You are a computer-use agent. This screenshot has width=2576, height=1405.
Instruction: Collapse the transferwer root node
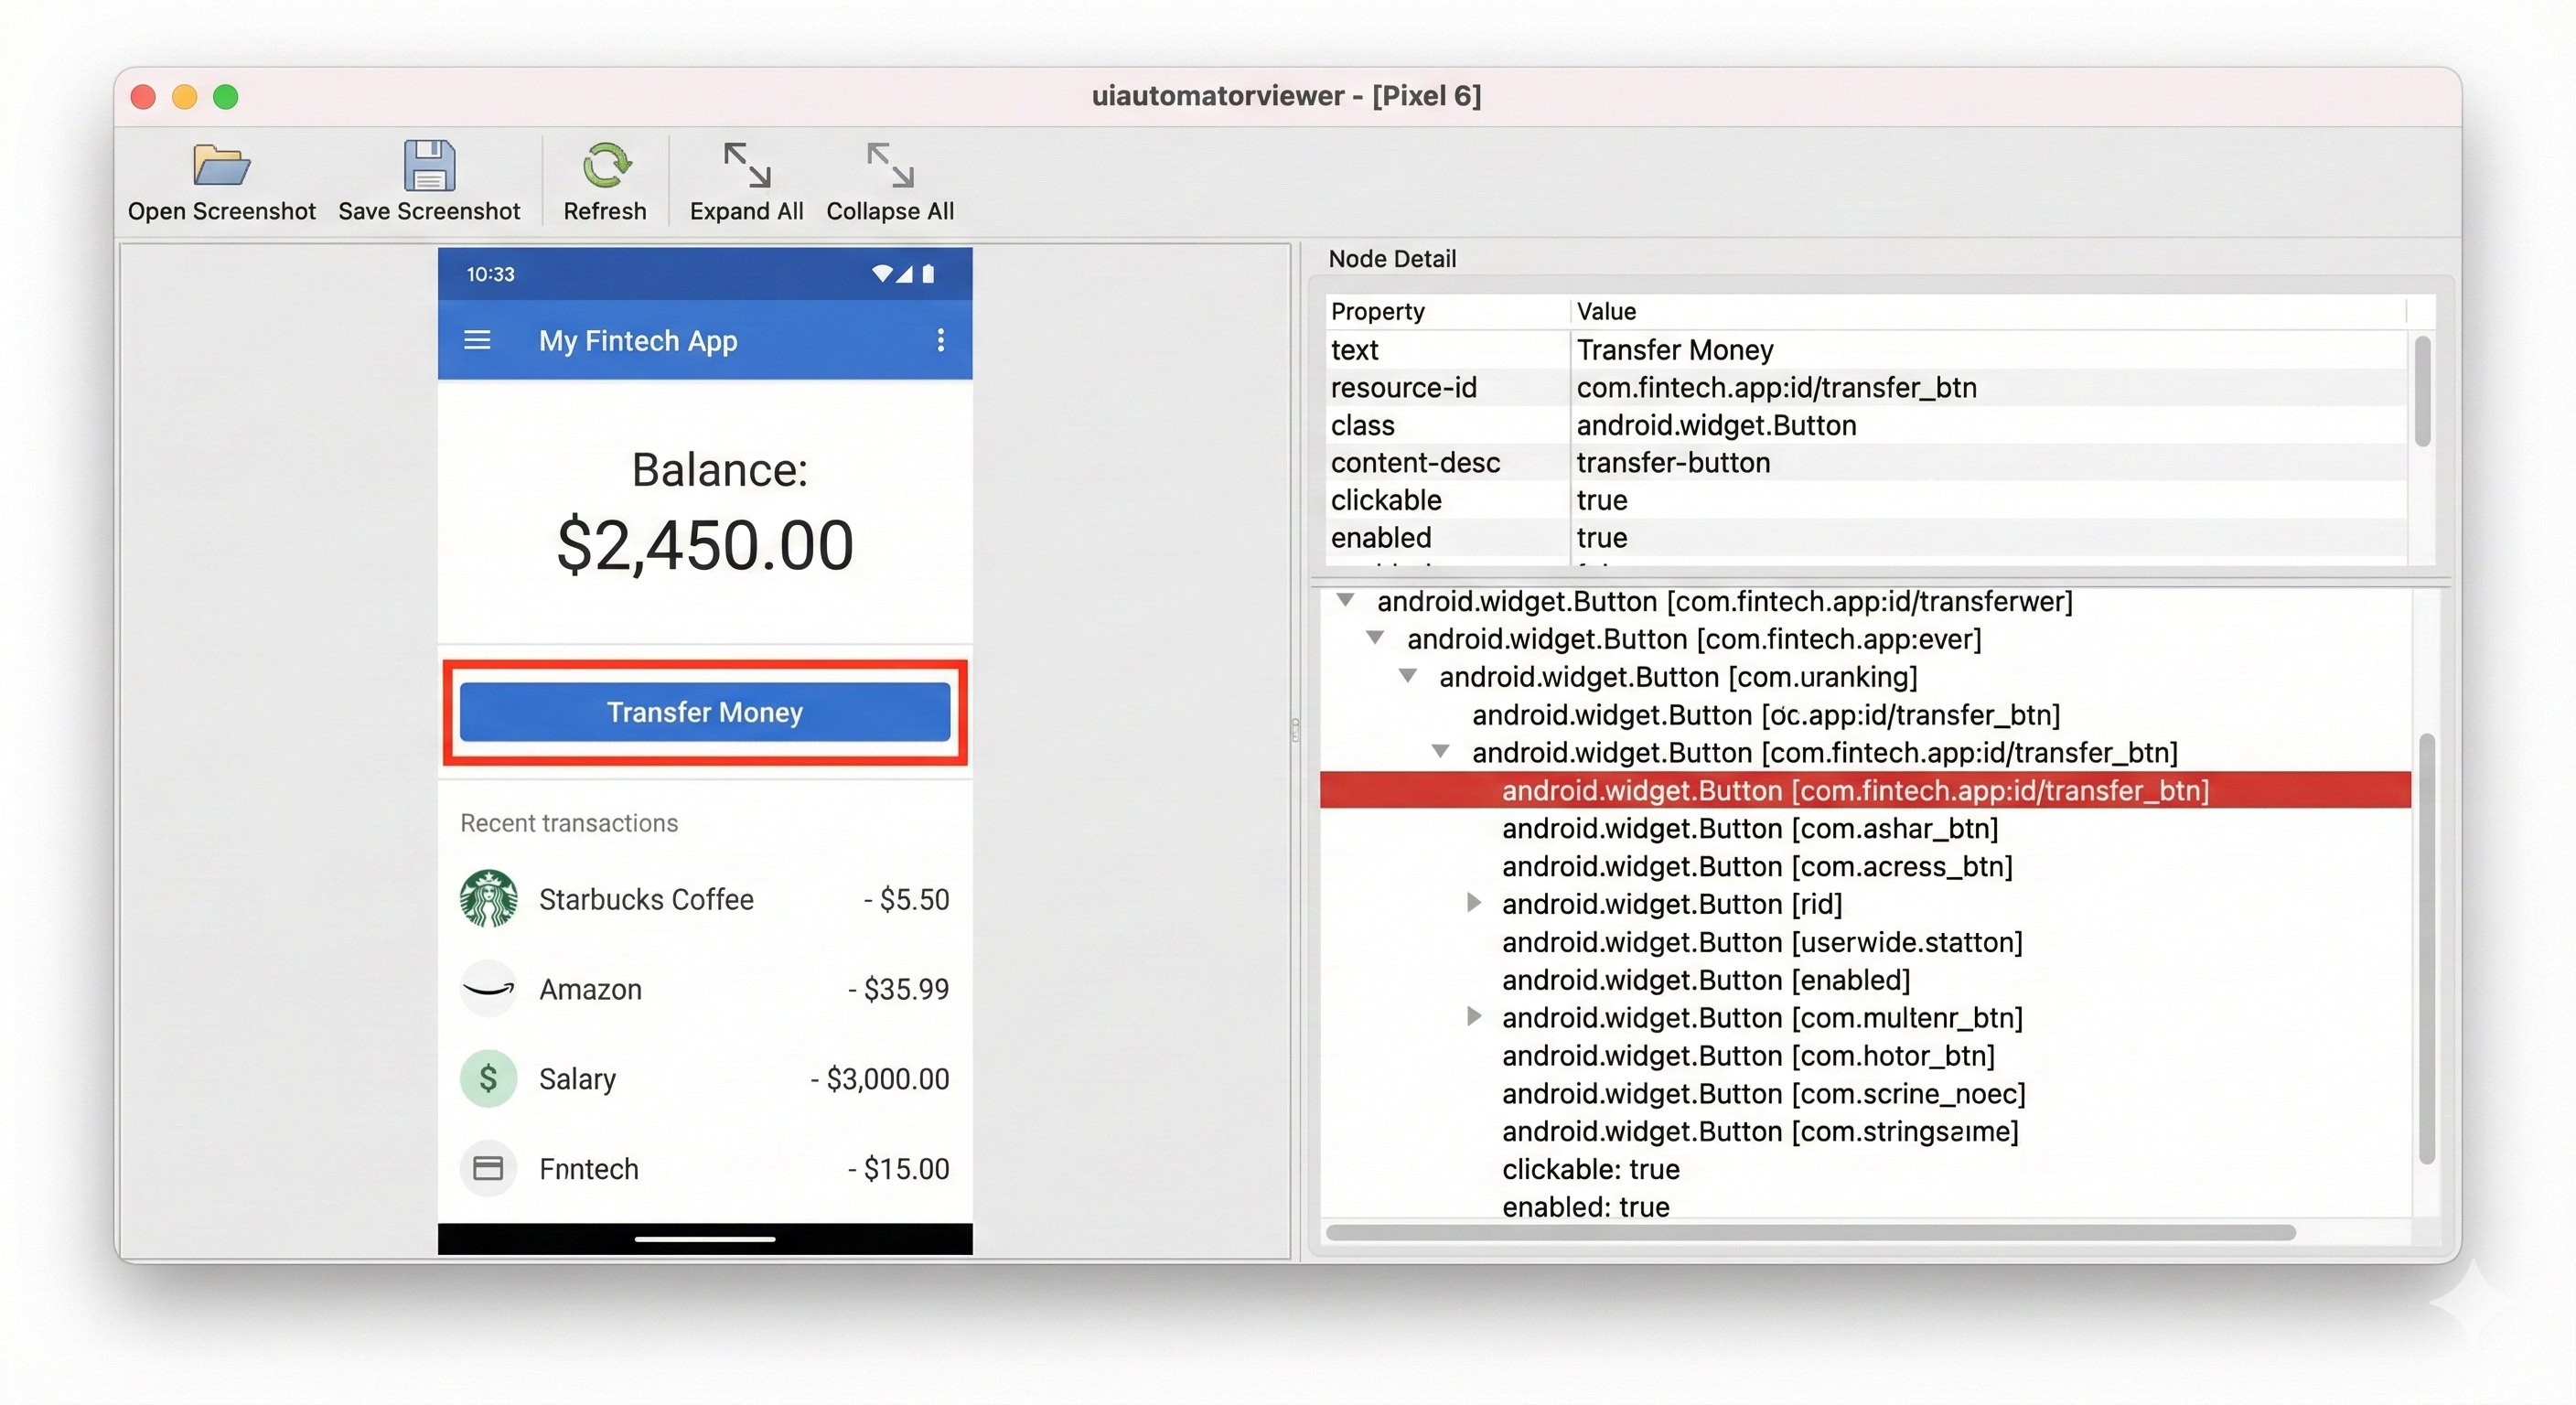[1345, 600]
